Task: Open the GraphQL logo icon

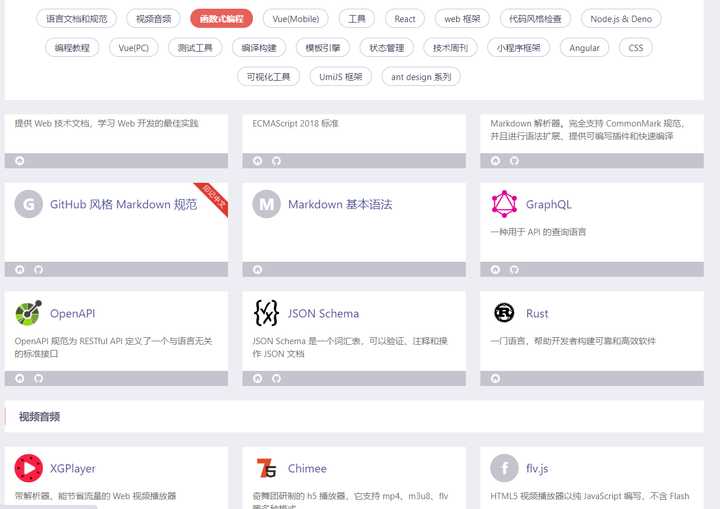Action: point(504,204)
